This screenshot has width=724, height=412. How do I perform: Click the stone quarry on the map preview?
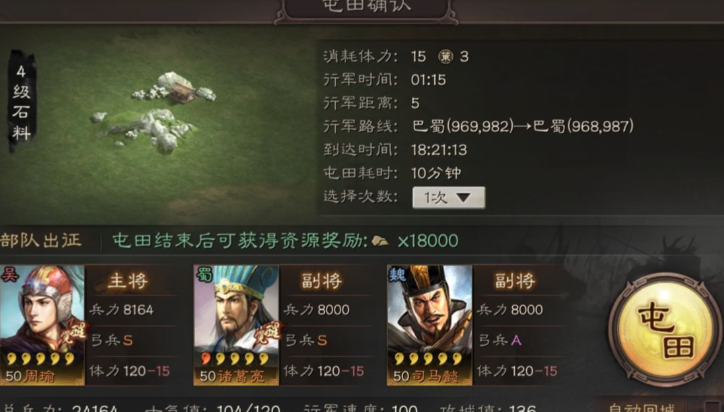[157, 111]
